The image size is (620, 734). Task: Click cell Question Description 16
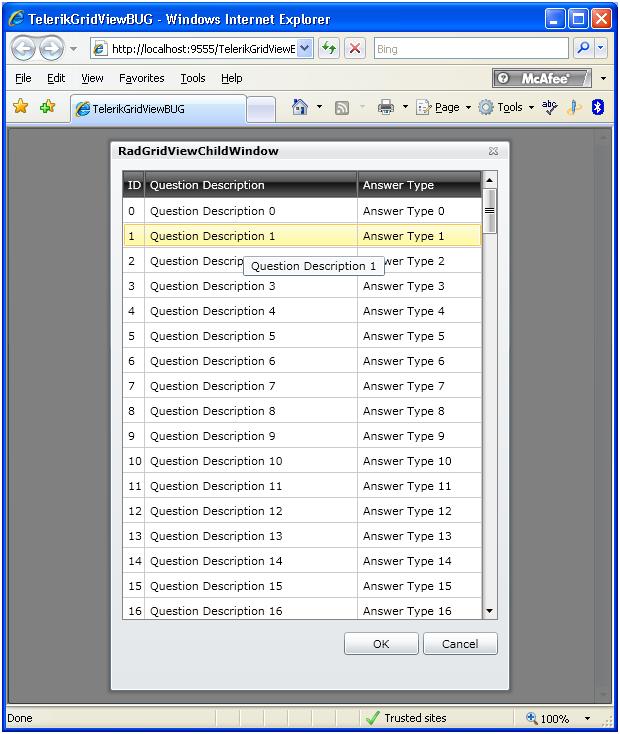tap(251, 610)
